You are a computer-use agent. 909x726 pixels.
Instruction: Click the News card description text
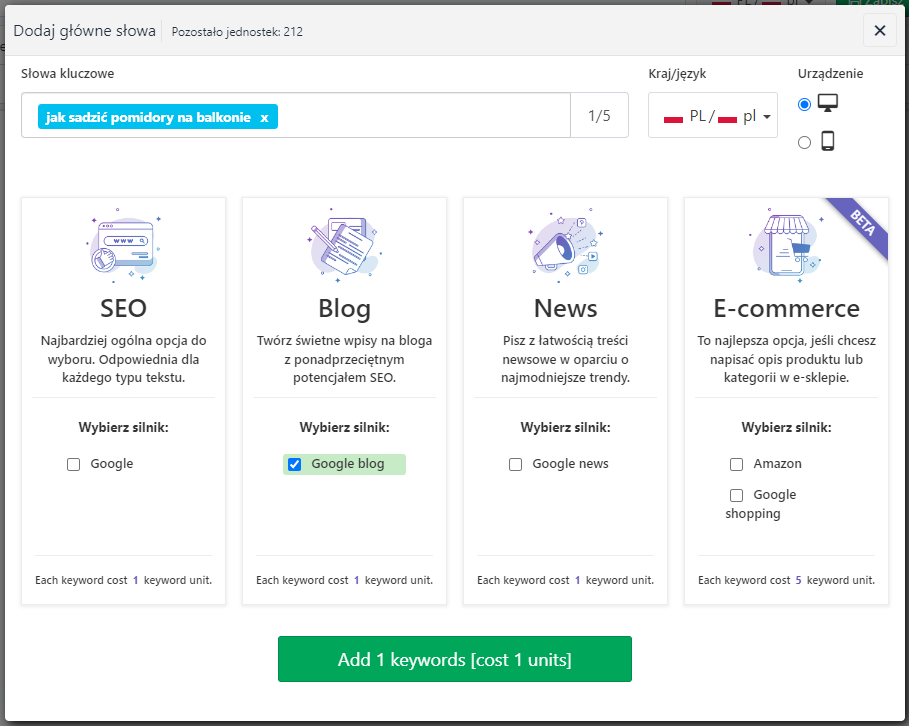(x=565, y=359)
